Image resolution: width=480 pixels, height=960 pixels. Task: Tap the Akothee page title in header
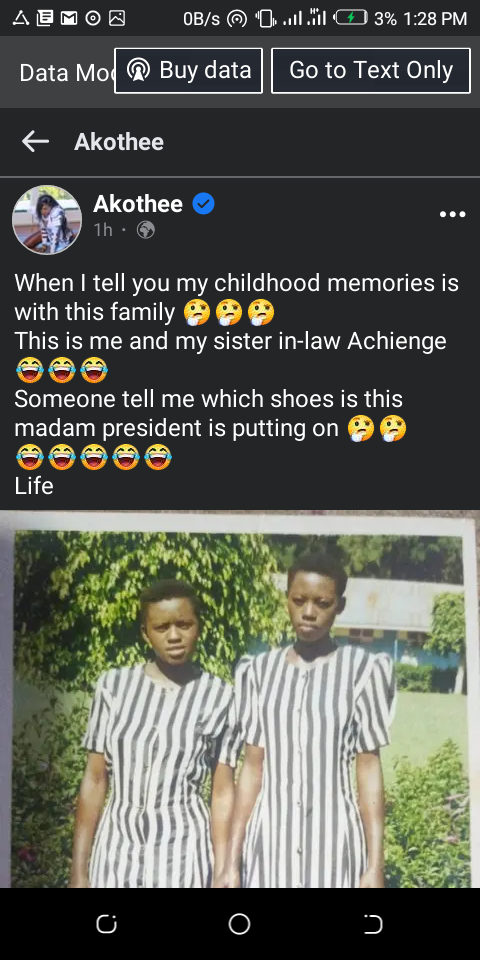click(x=119, y=142)
